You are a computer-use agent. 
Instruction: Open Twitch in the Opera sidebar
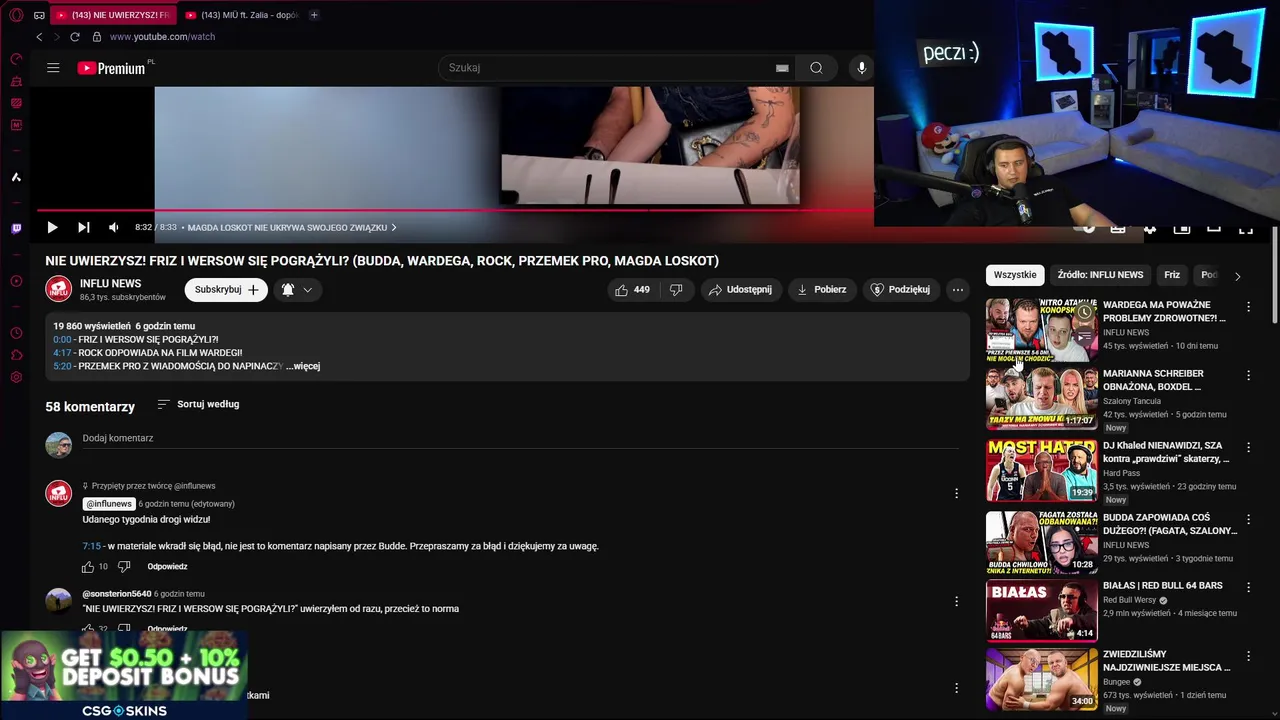[x=16, y=229]
